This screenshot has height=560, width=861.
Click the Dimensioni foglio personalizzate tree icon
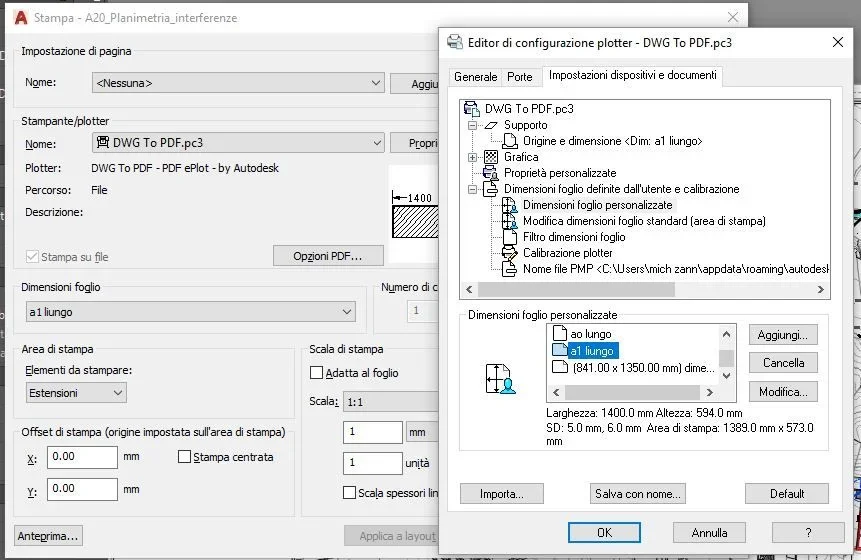point(510,205)
